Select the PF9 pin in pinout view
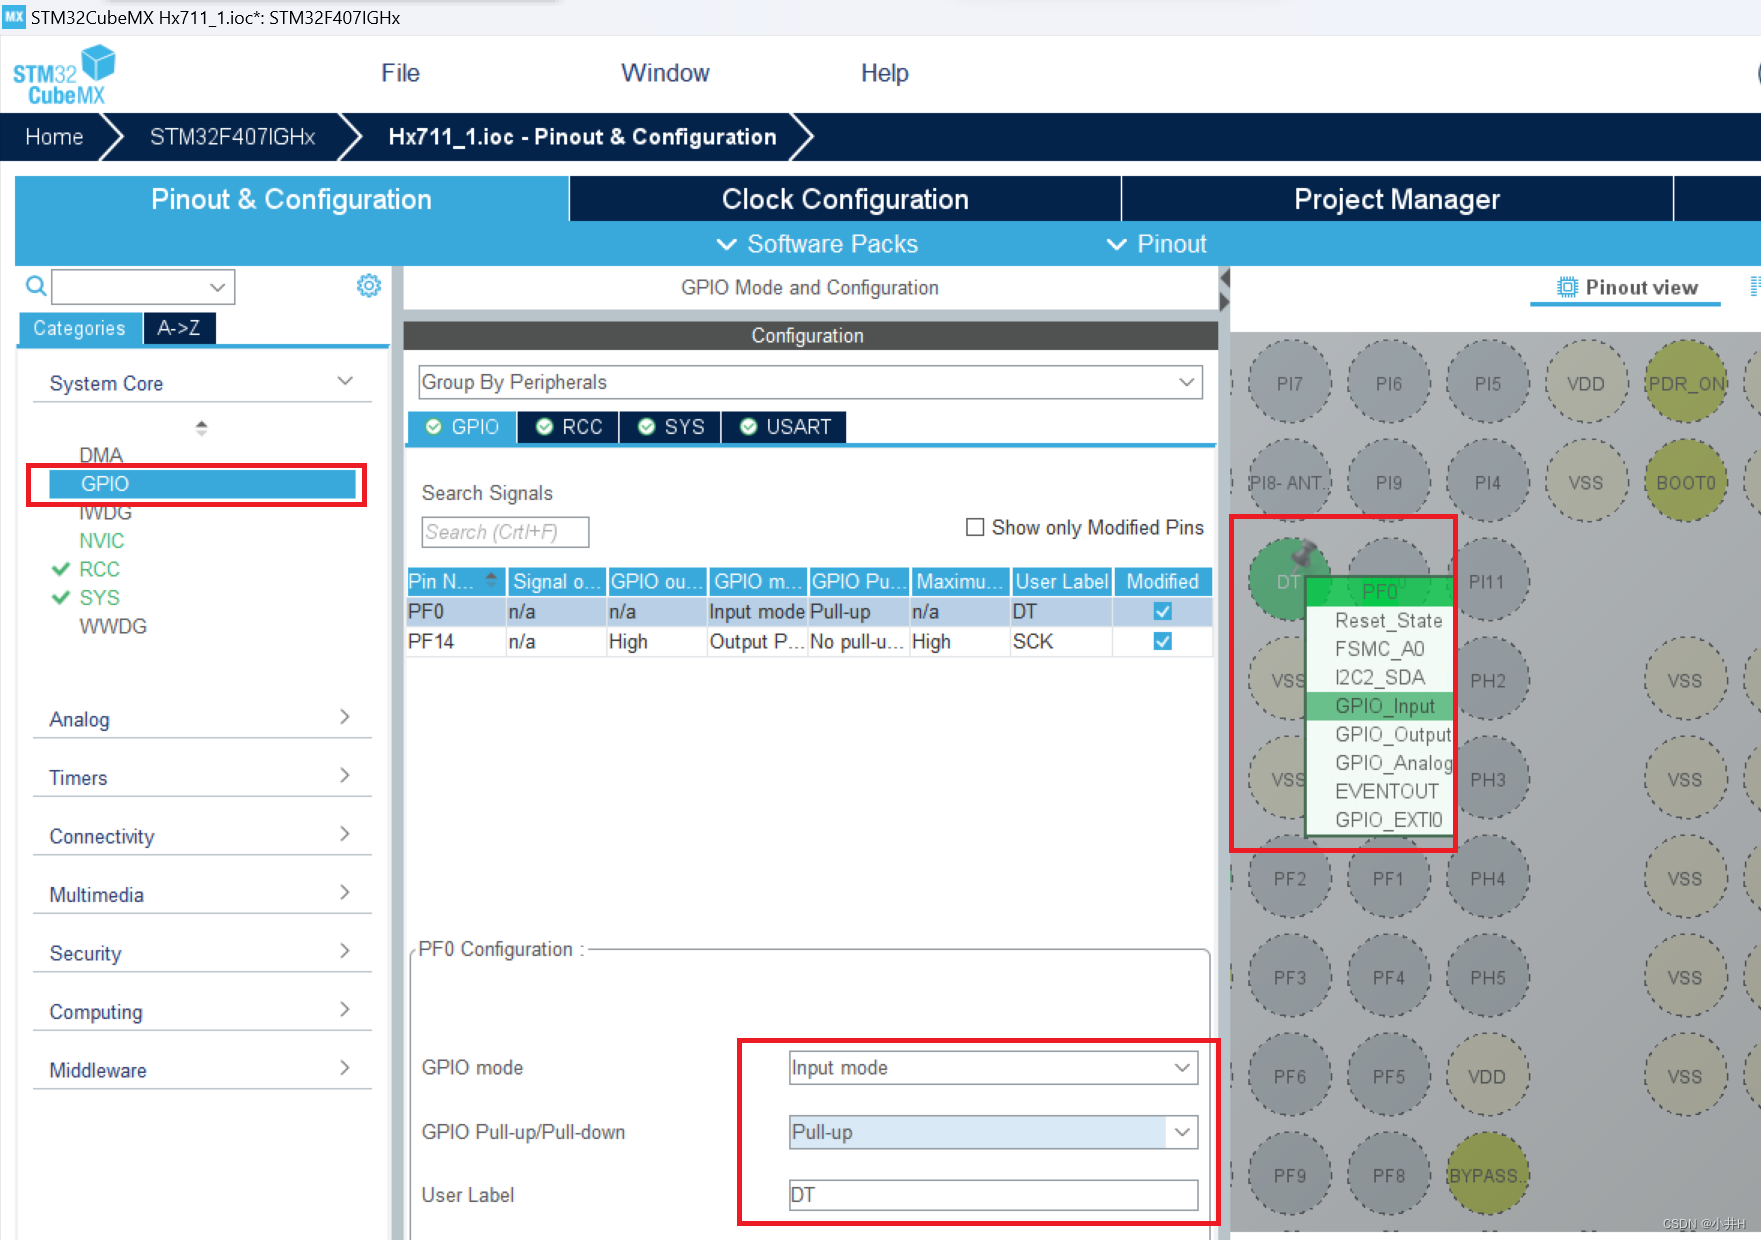This screenshot has width=1761, height=1240. 1290,1176
